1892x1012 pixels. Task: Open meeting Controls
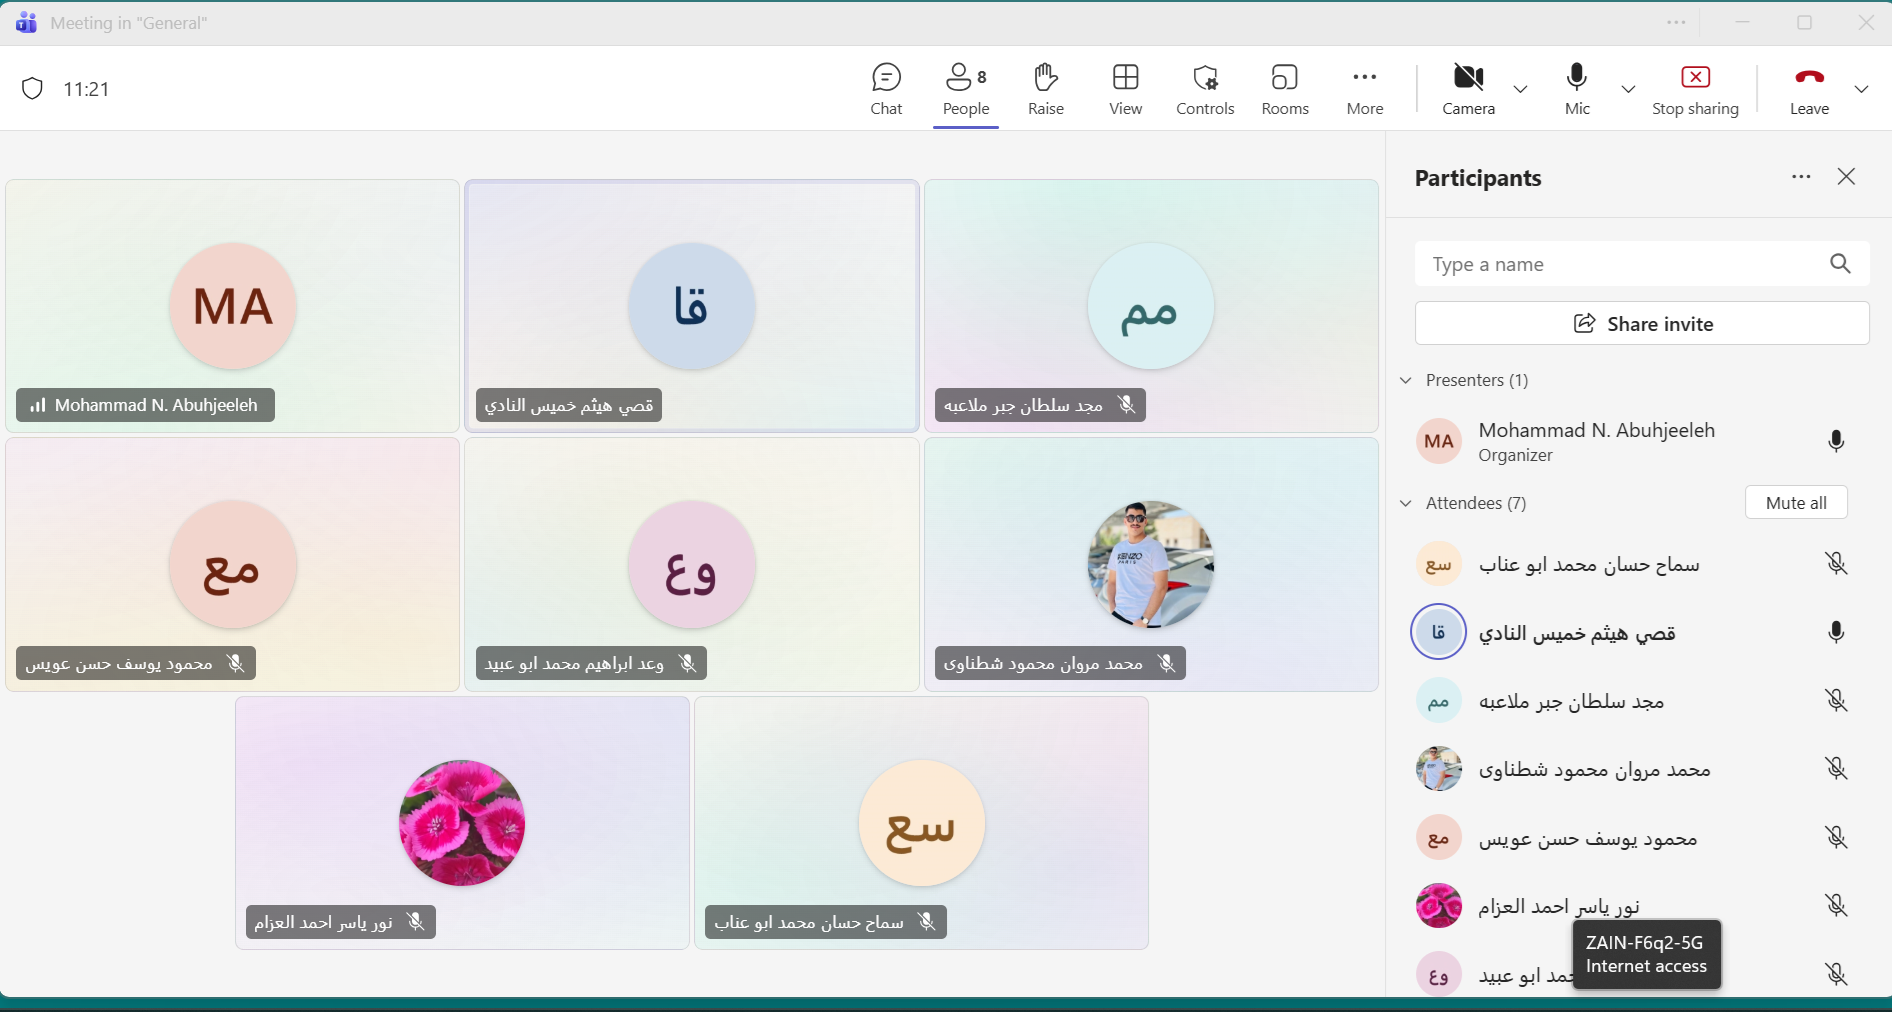point(1205,90)
